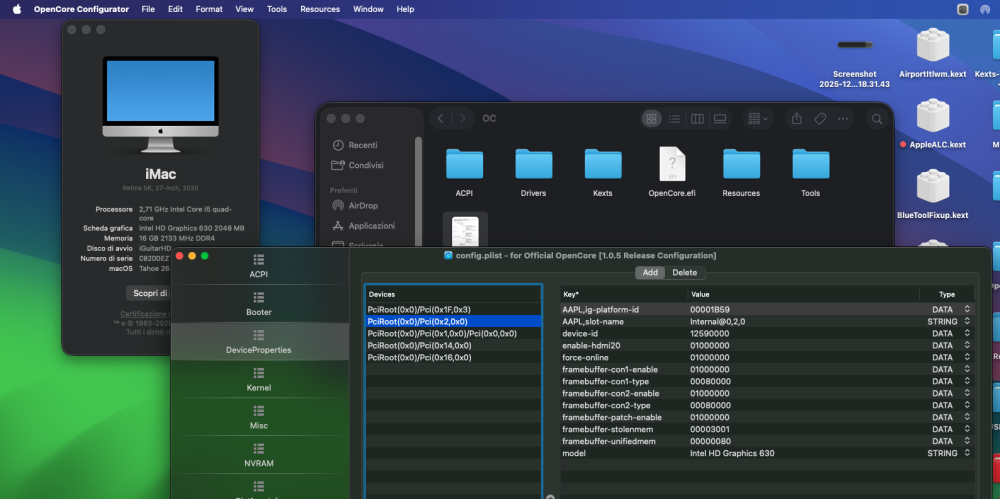Open the Help menu
This screenshot has height=499, width=1000.
(x=405, y=9)
